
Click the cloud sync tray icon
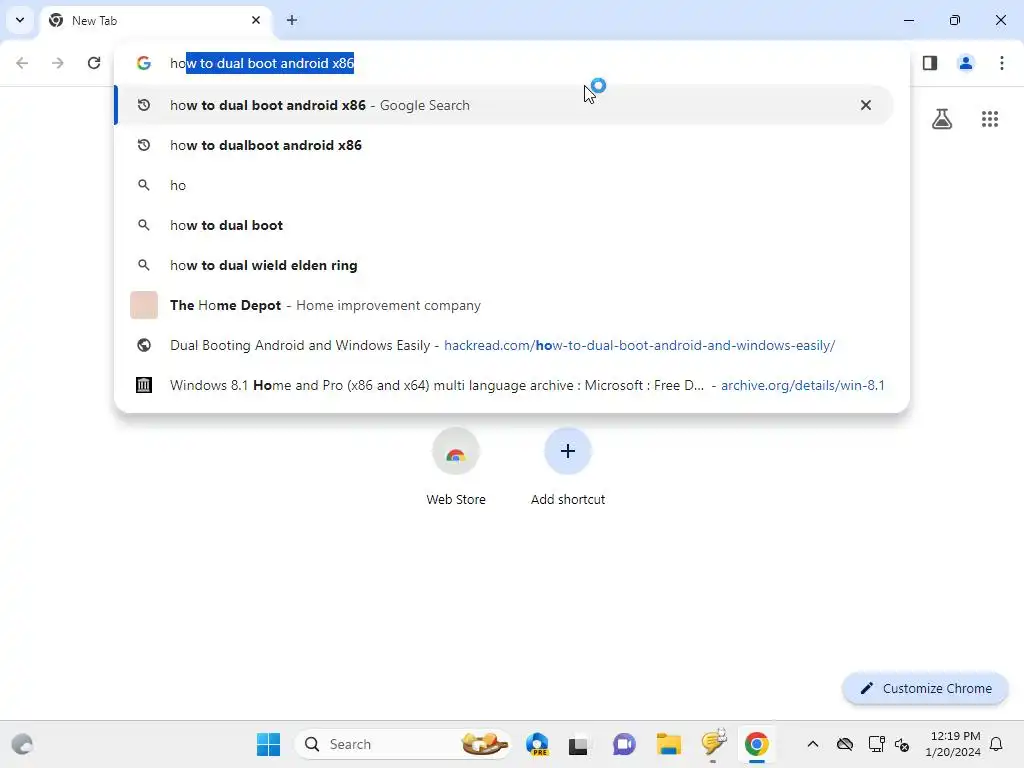point(845,744)
